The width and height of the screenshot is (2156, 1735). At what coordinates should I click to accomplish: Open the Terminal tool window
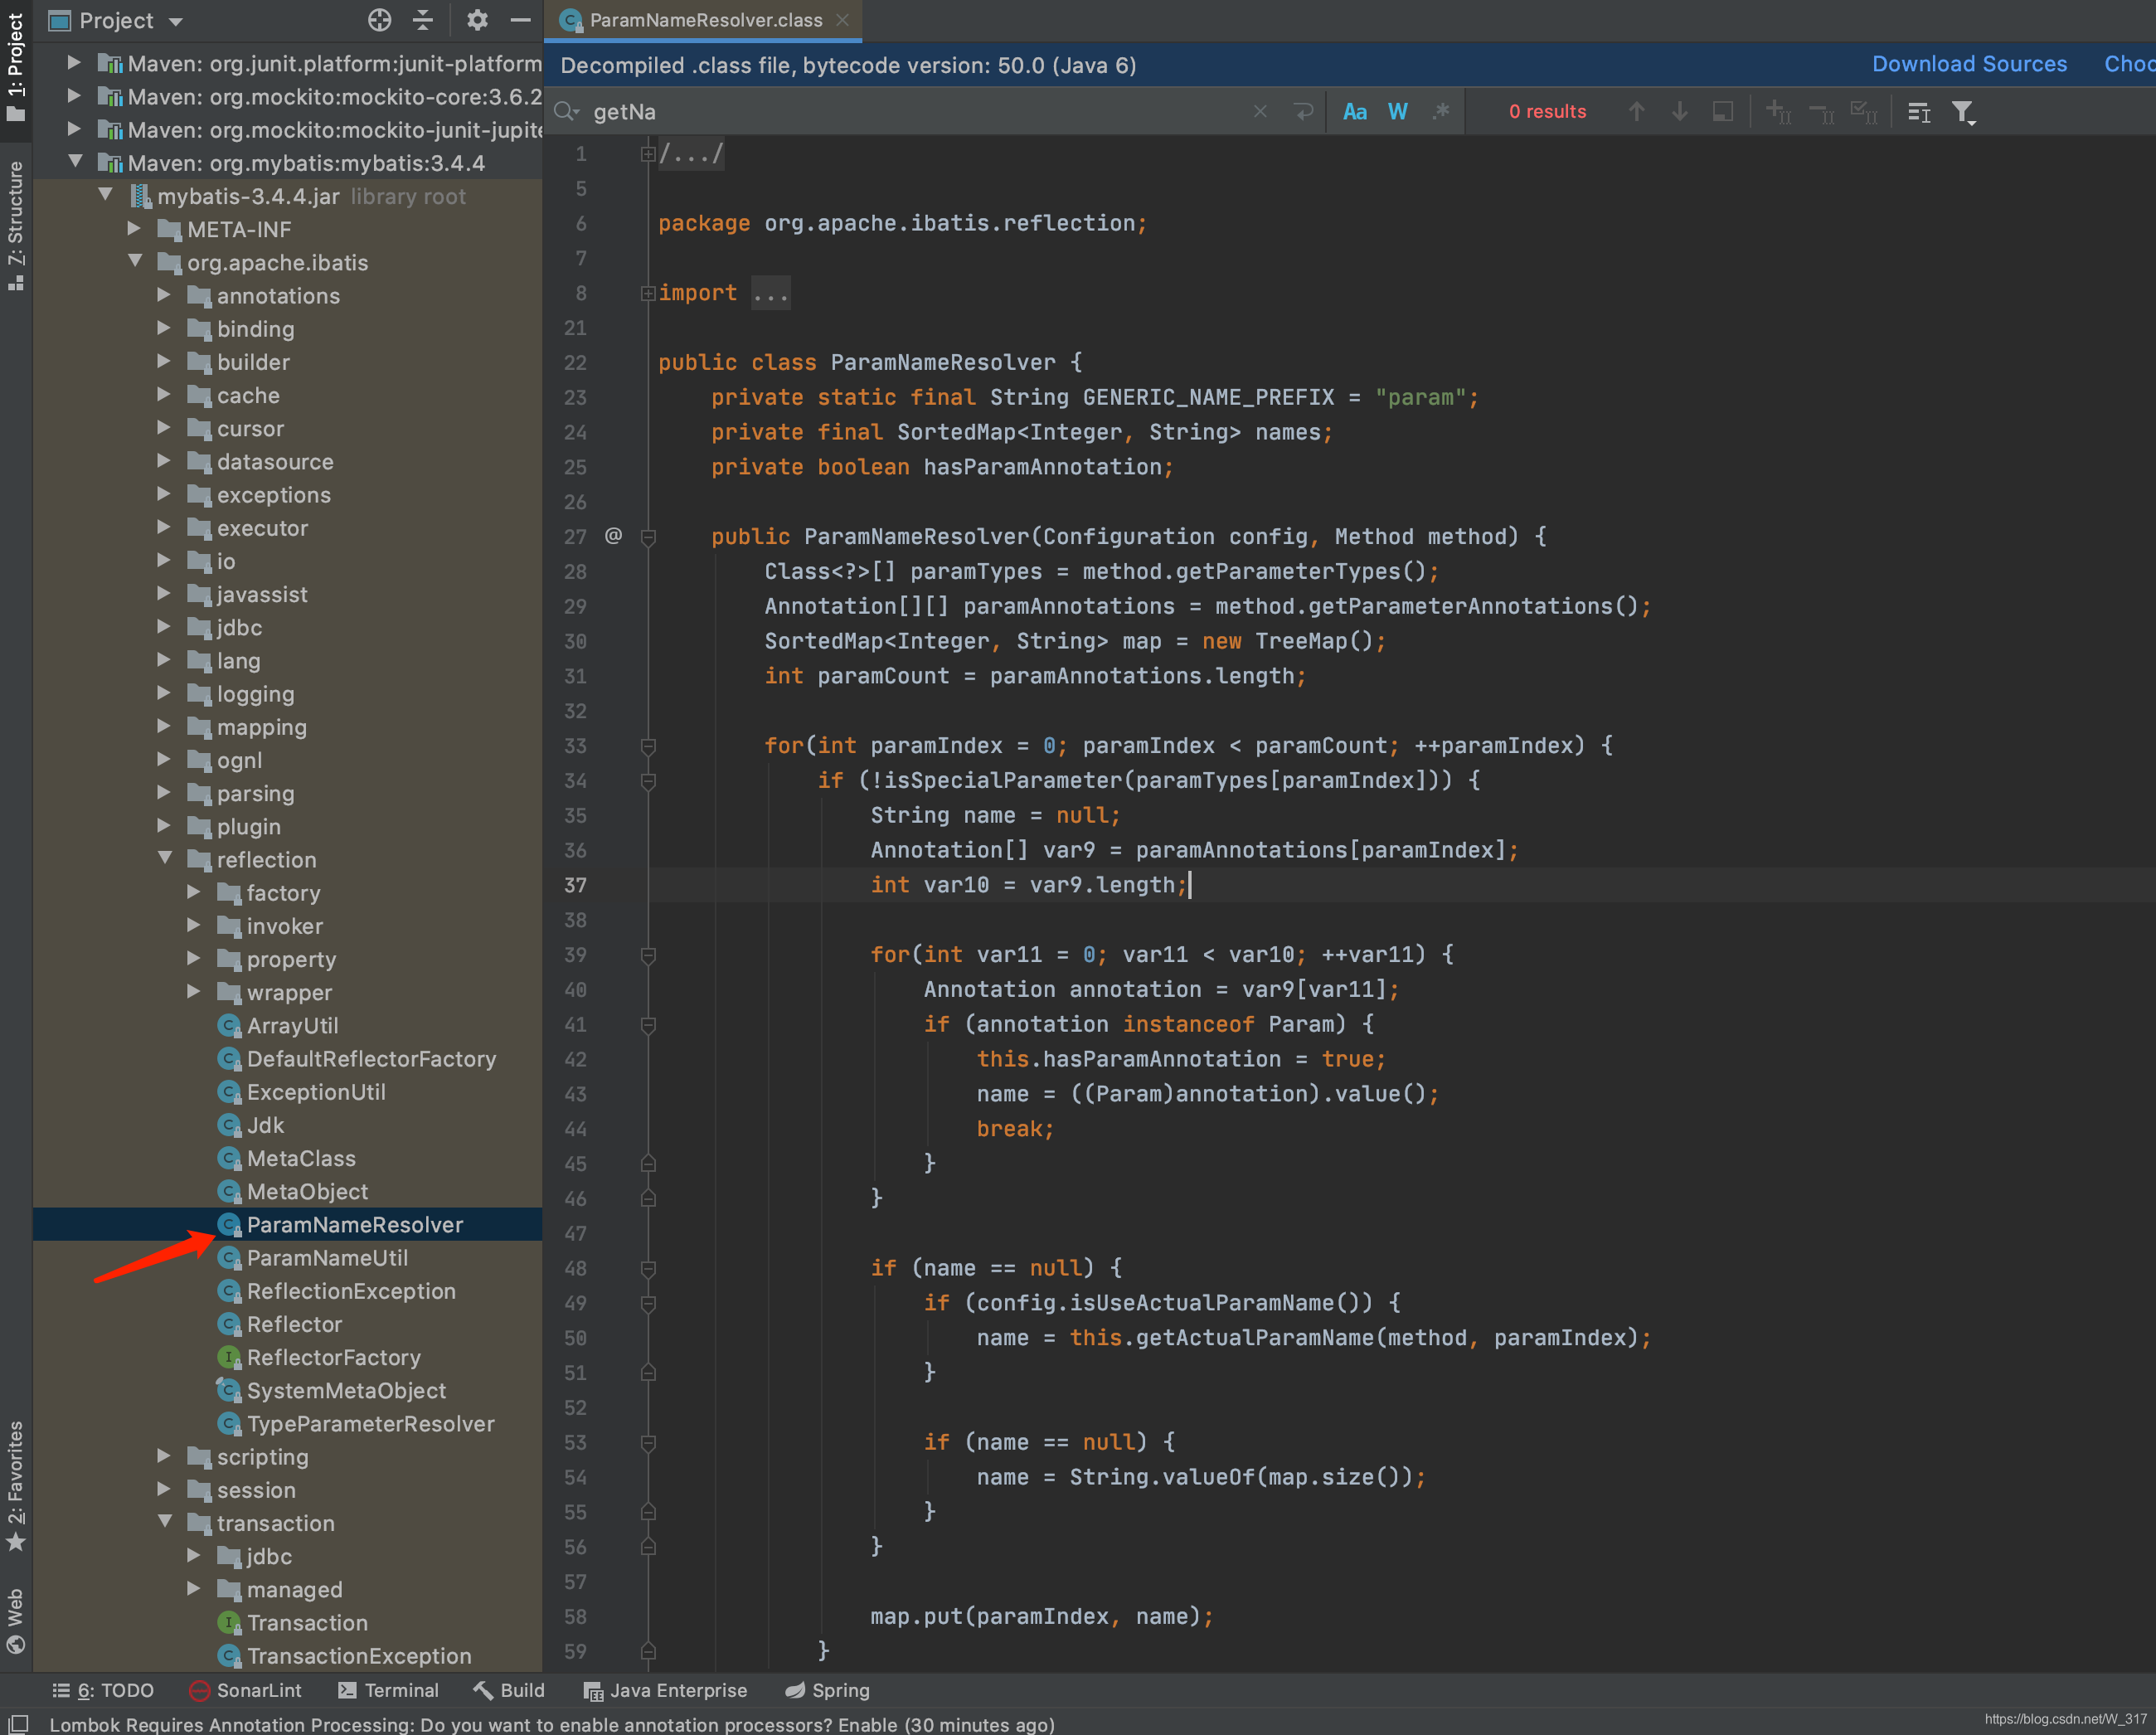pos(388,1690)
